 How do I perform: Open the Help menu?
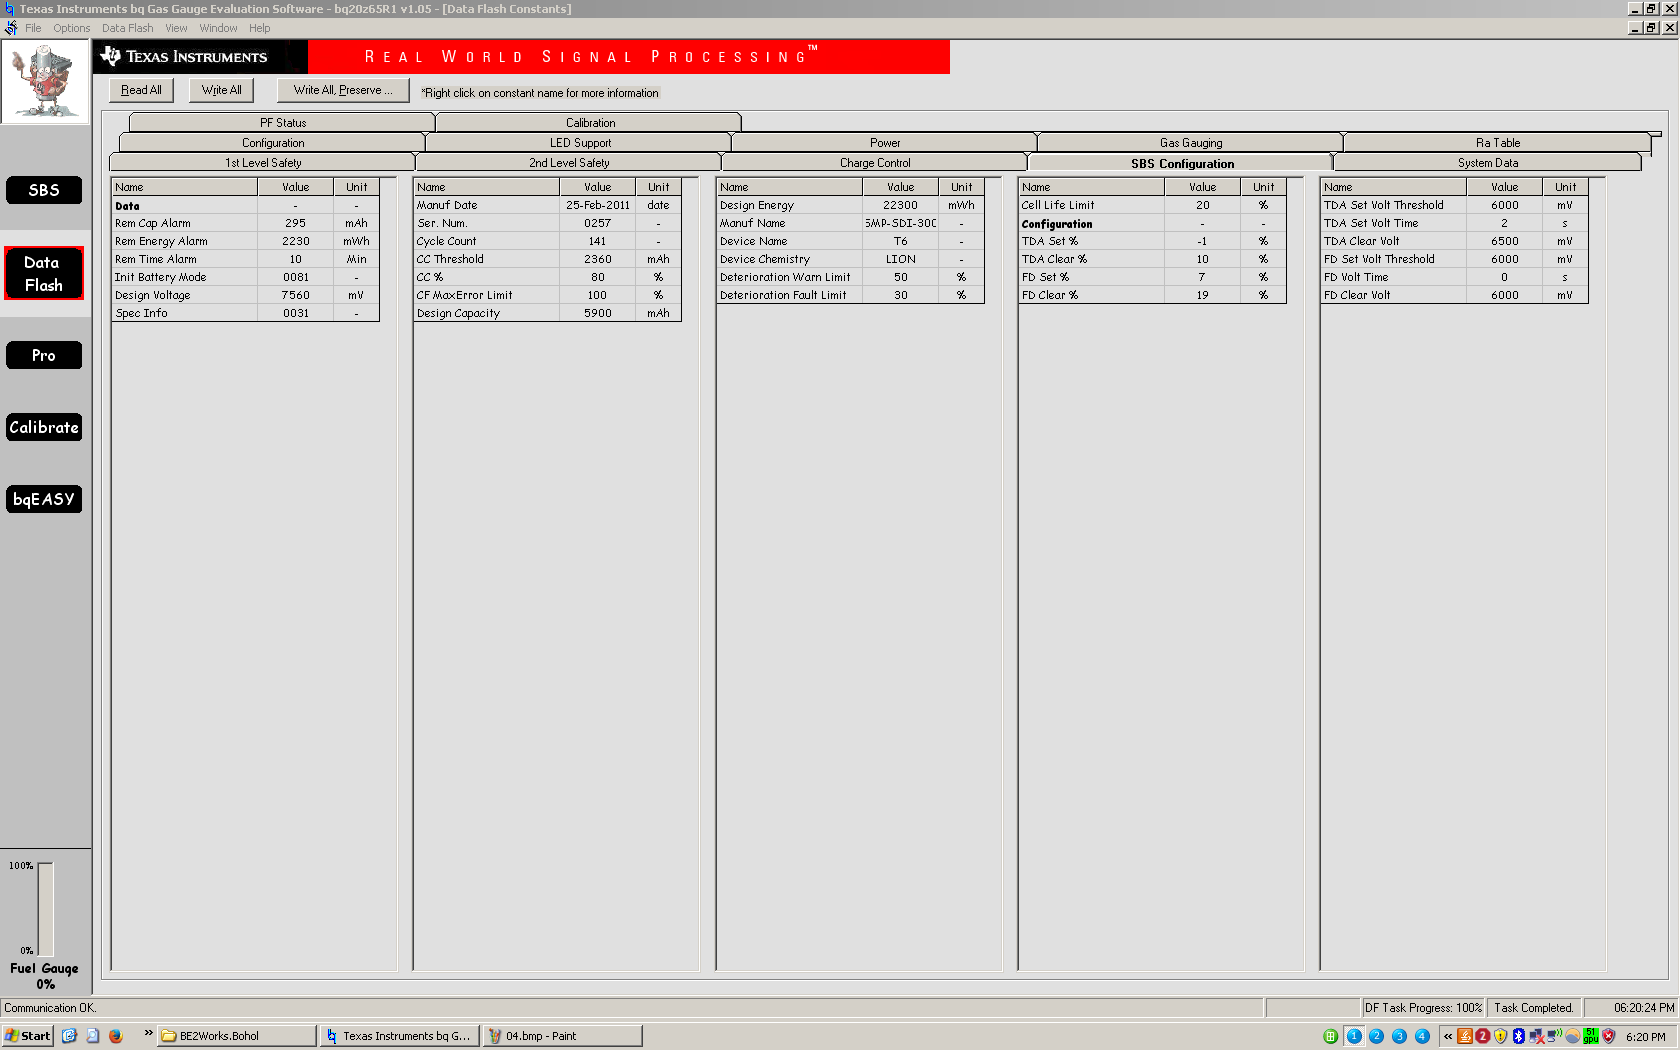click(x=260, y=28)
